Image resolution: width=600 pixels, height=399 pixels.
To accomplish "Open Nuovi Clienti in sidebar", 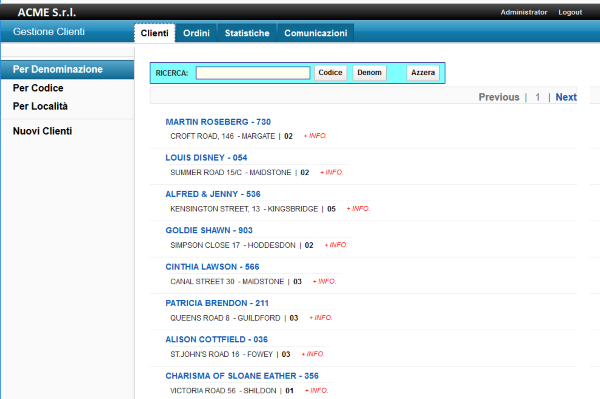I will click(42, 131).
